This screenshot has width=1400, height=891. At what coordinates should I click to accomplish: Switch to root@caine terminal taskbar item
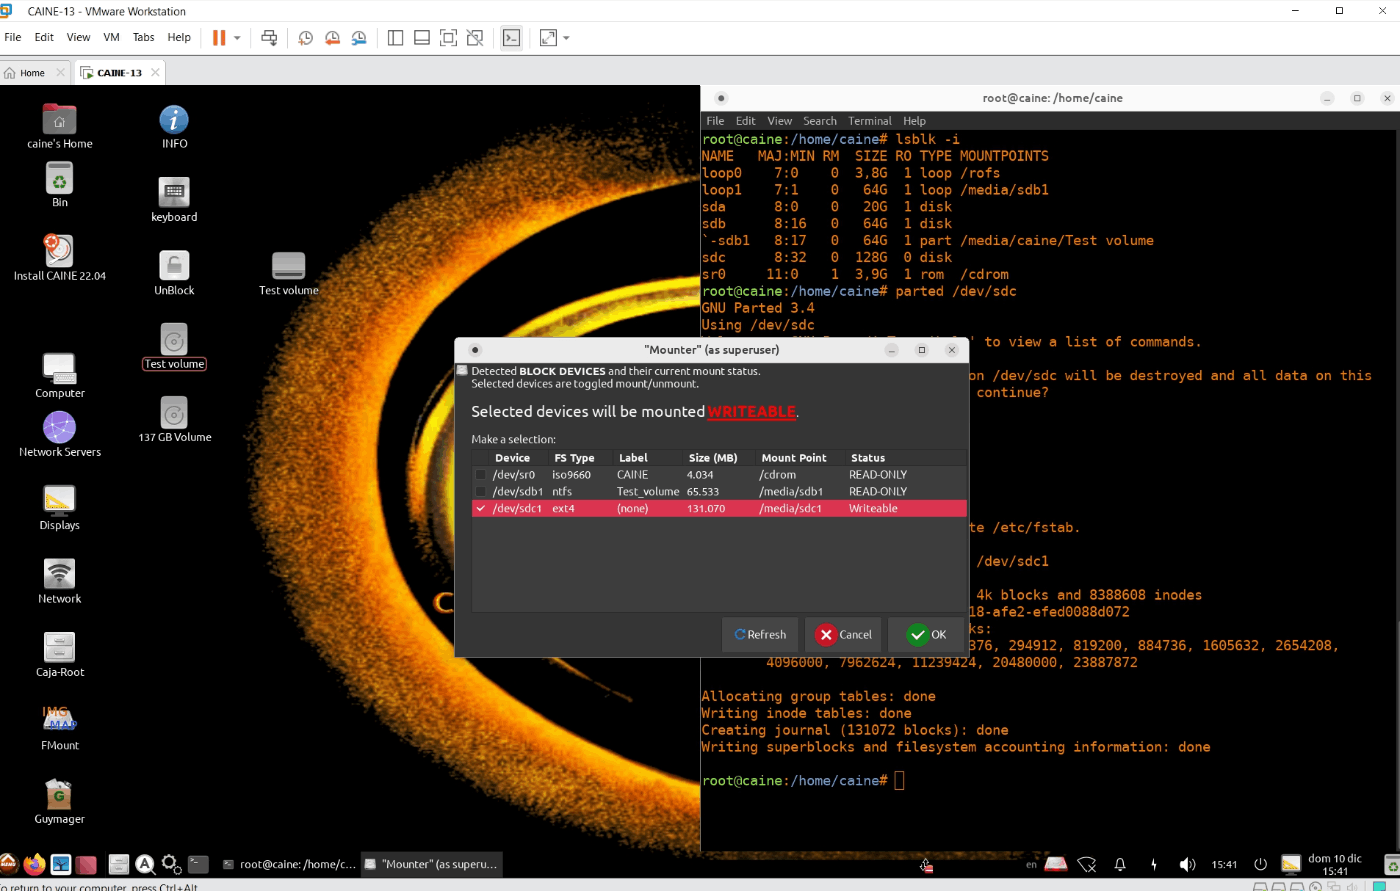click(288, 864)
